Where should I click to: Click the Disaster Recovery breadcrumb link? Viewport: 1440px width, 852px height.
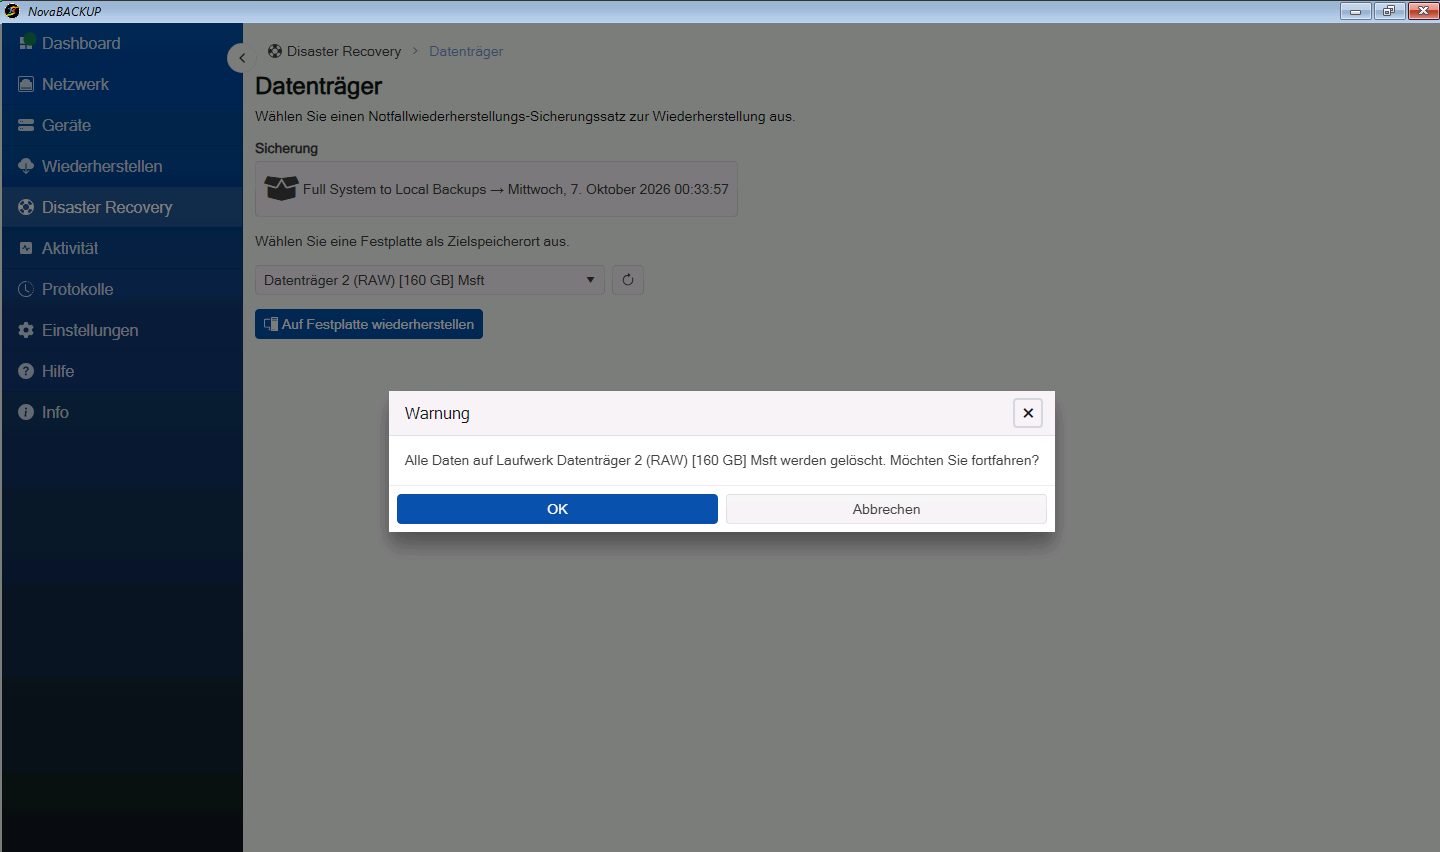[x=344, y=51]
